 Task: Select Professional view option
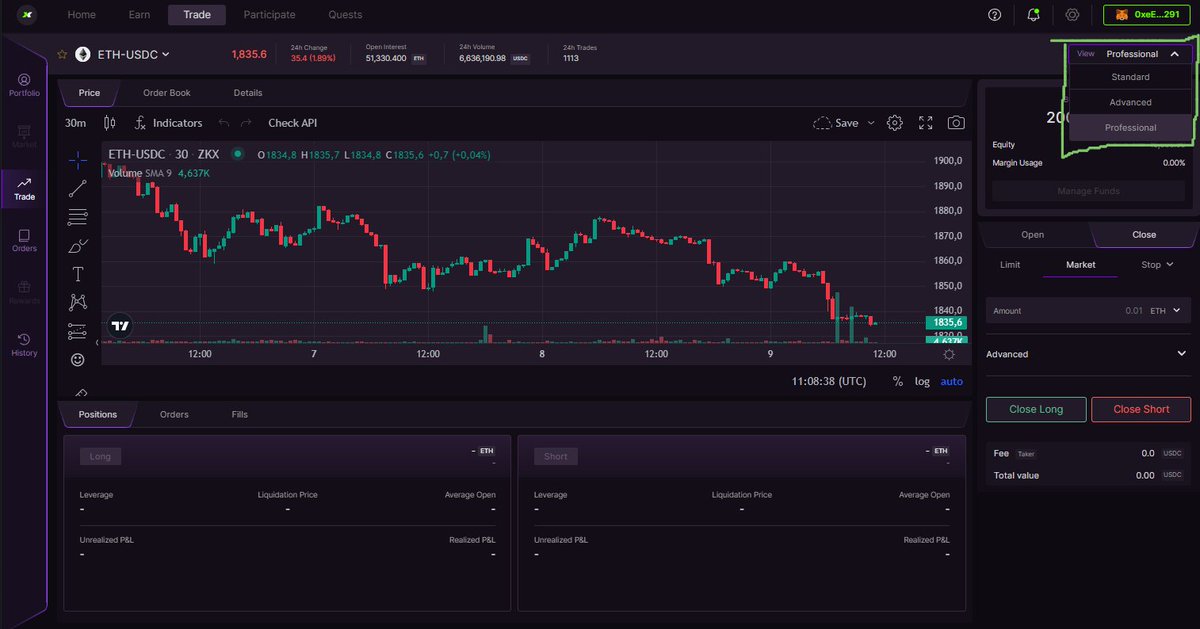1130,128
